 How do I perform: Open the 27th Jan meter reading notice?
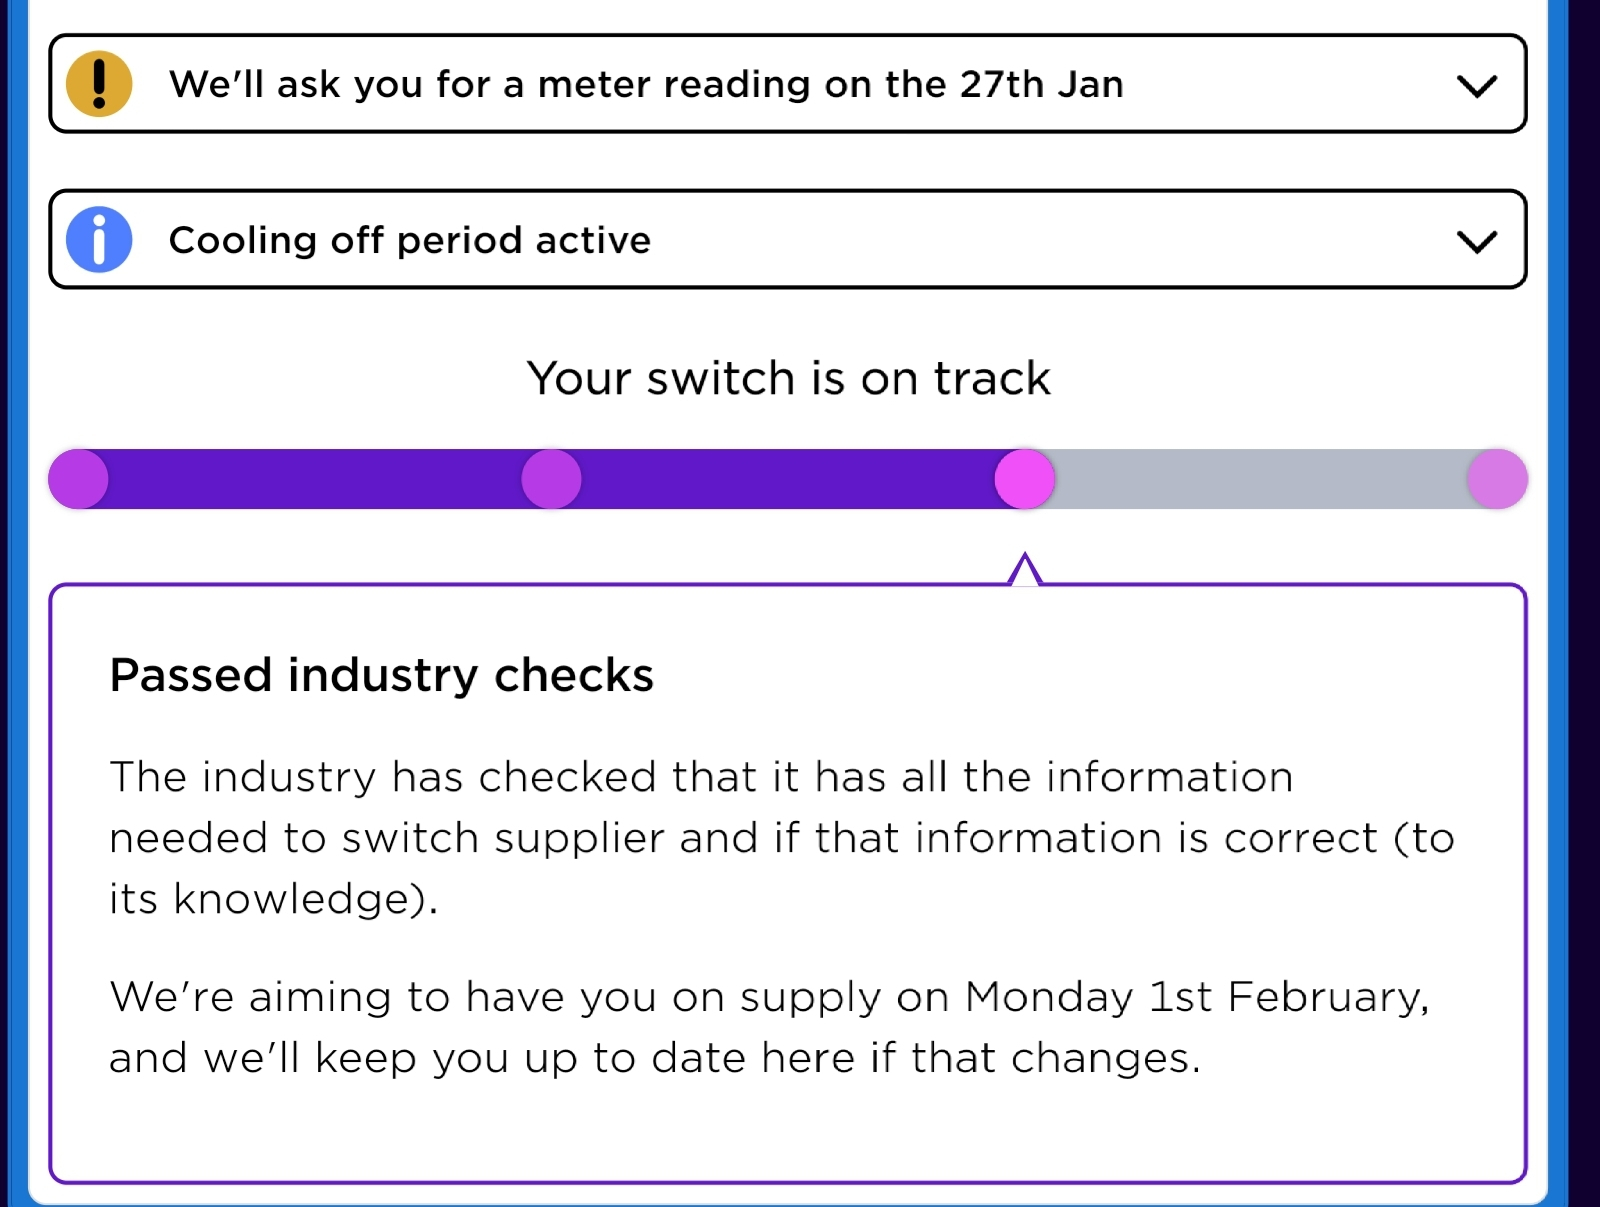tap(788, 84)
